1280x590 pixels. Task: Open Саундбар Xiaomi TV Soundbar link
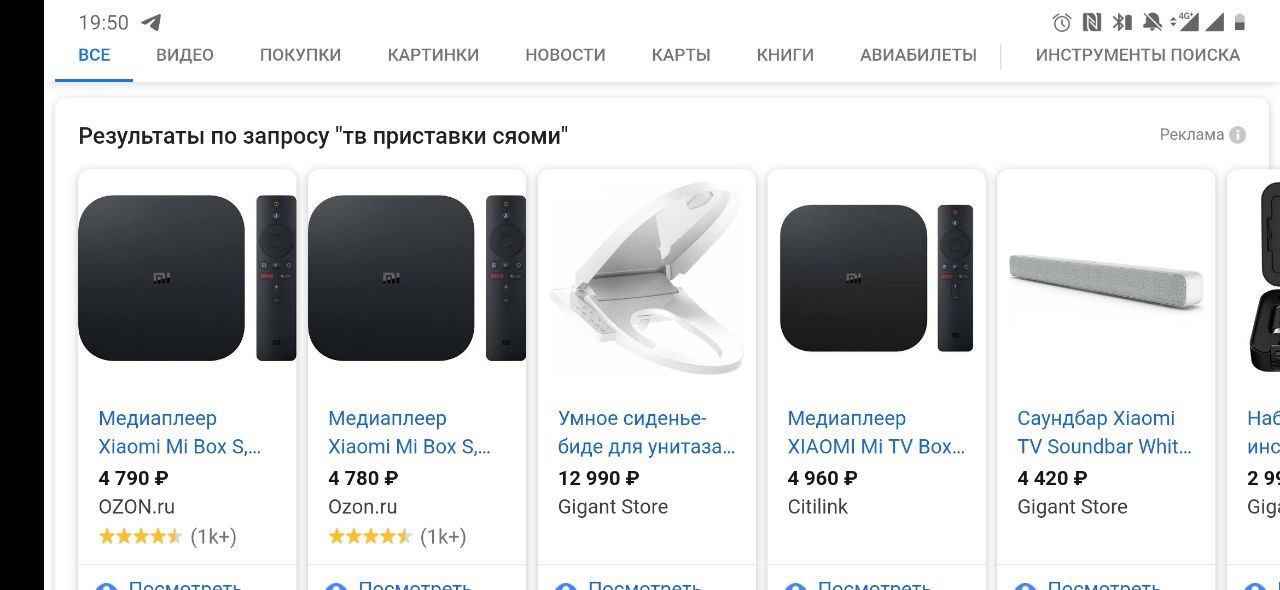pyautogui.click(x=1105, y=432)
